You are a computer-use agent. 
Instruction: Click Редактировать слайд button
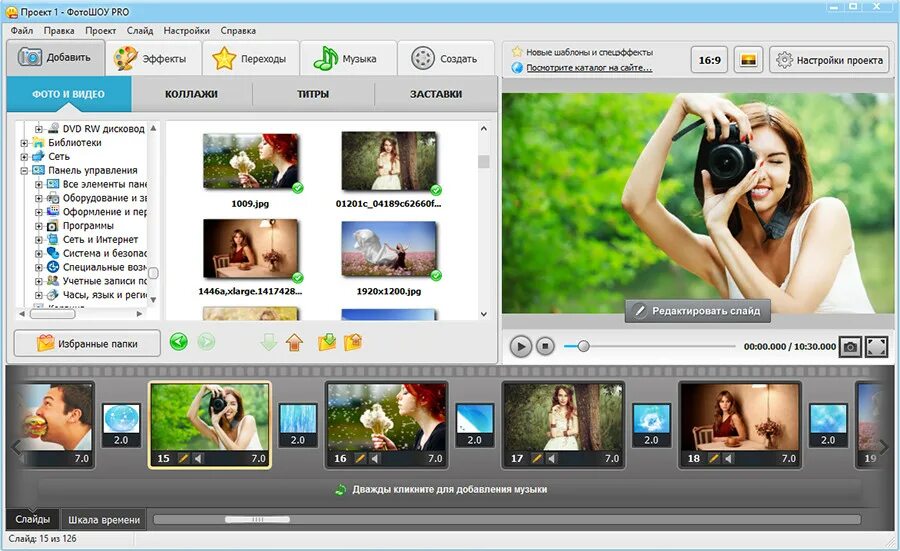(697, 311)
